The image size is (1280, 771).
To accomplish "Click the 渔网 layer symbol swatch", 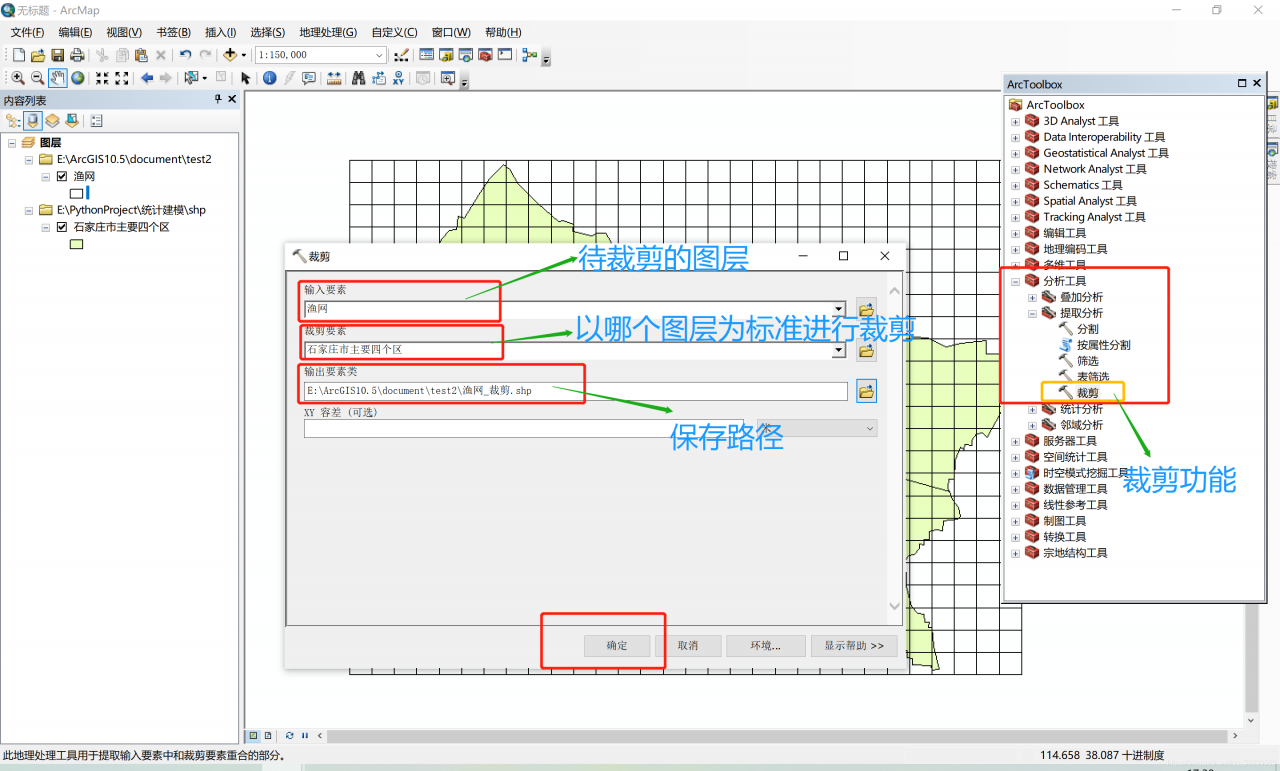I will pos(77,193).
